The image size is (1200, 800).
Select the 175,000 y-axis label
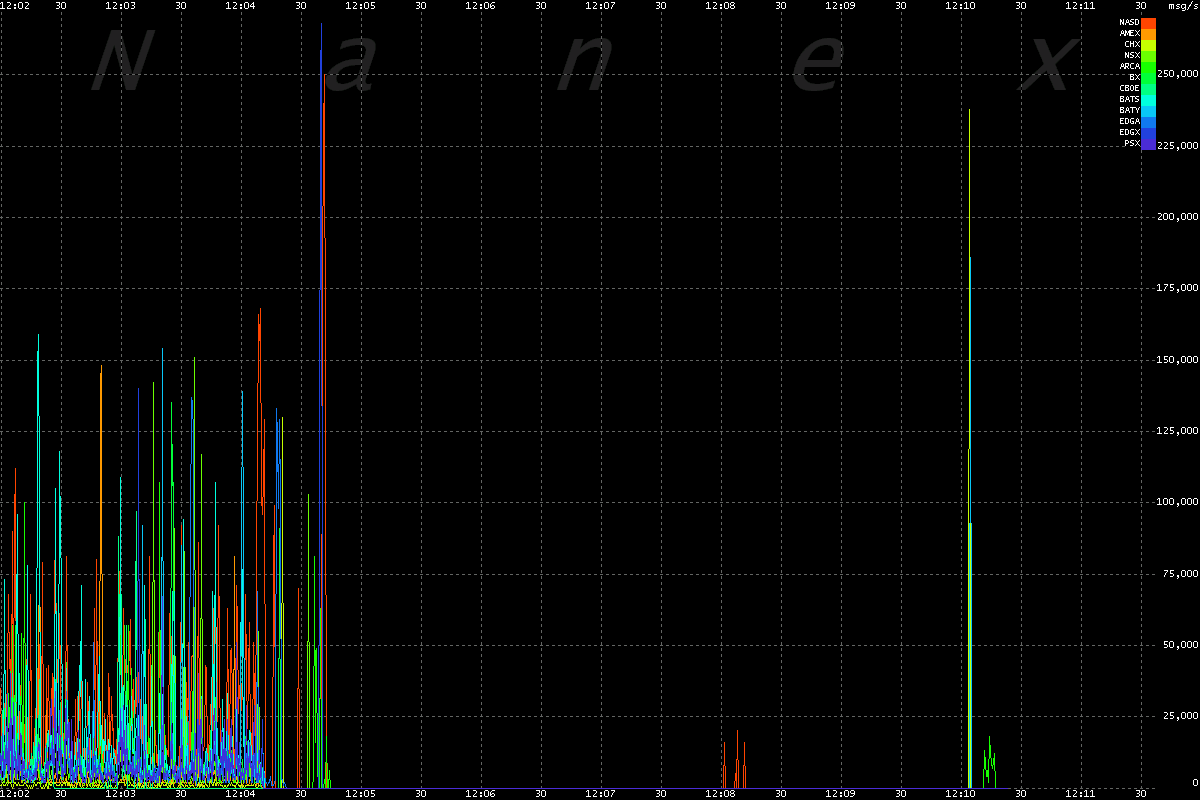(1177, 288)
